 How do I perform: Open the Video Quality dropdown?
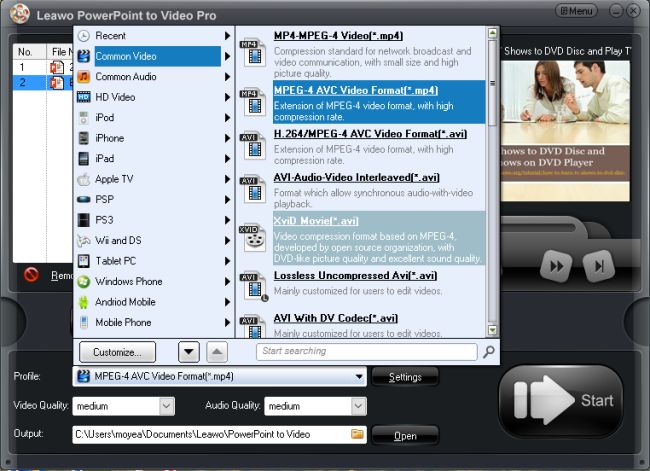pos(167,406)
